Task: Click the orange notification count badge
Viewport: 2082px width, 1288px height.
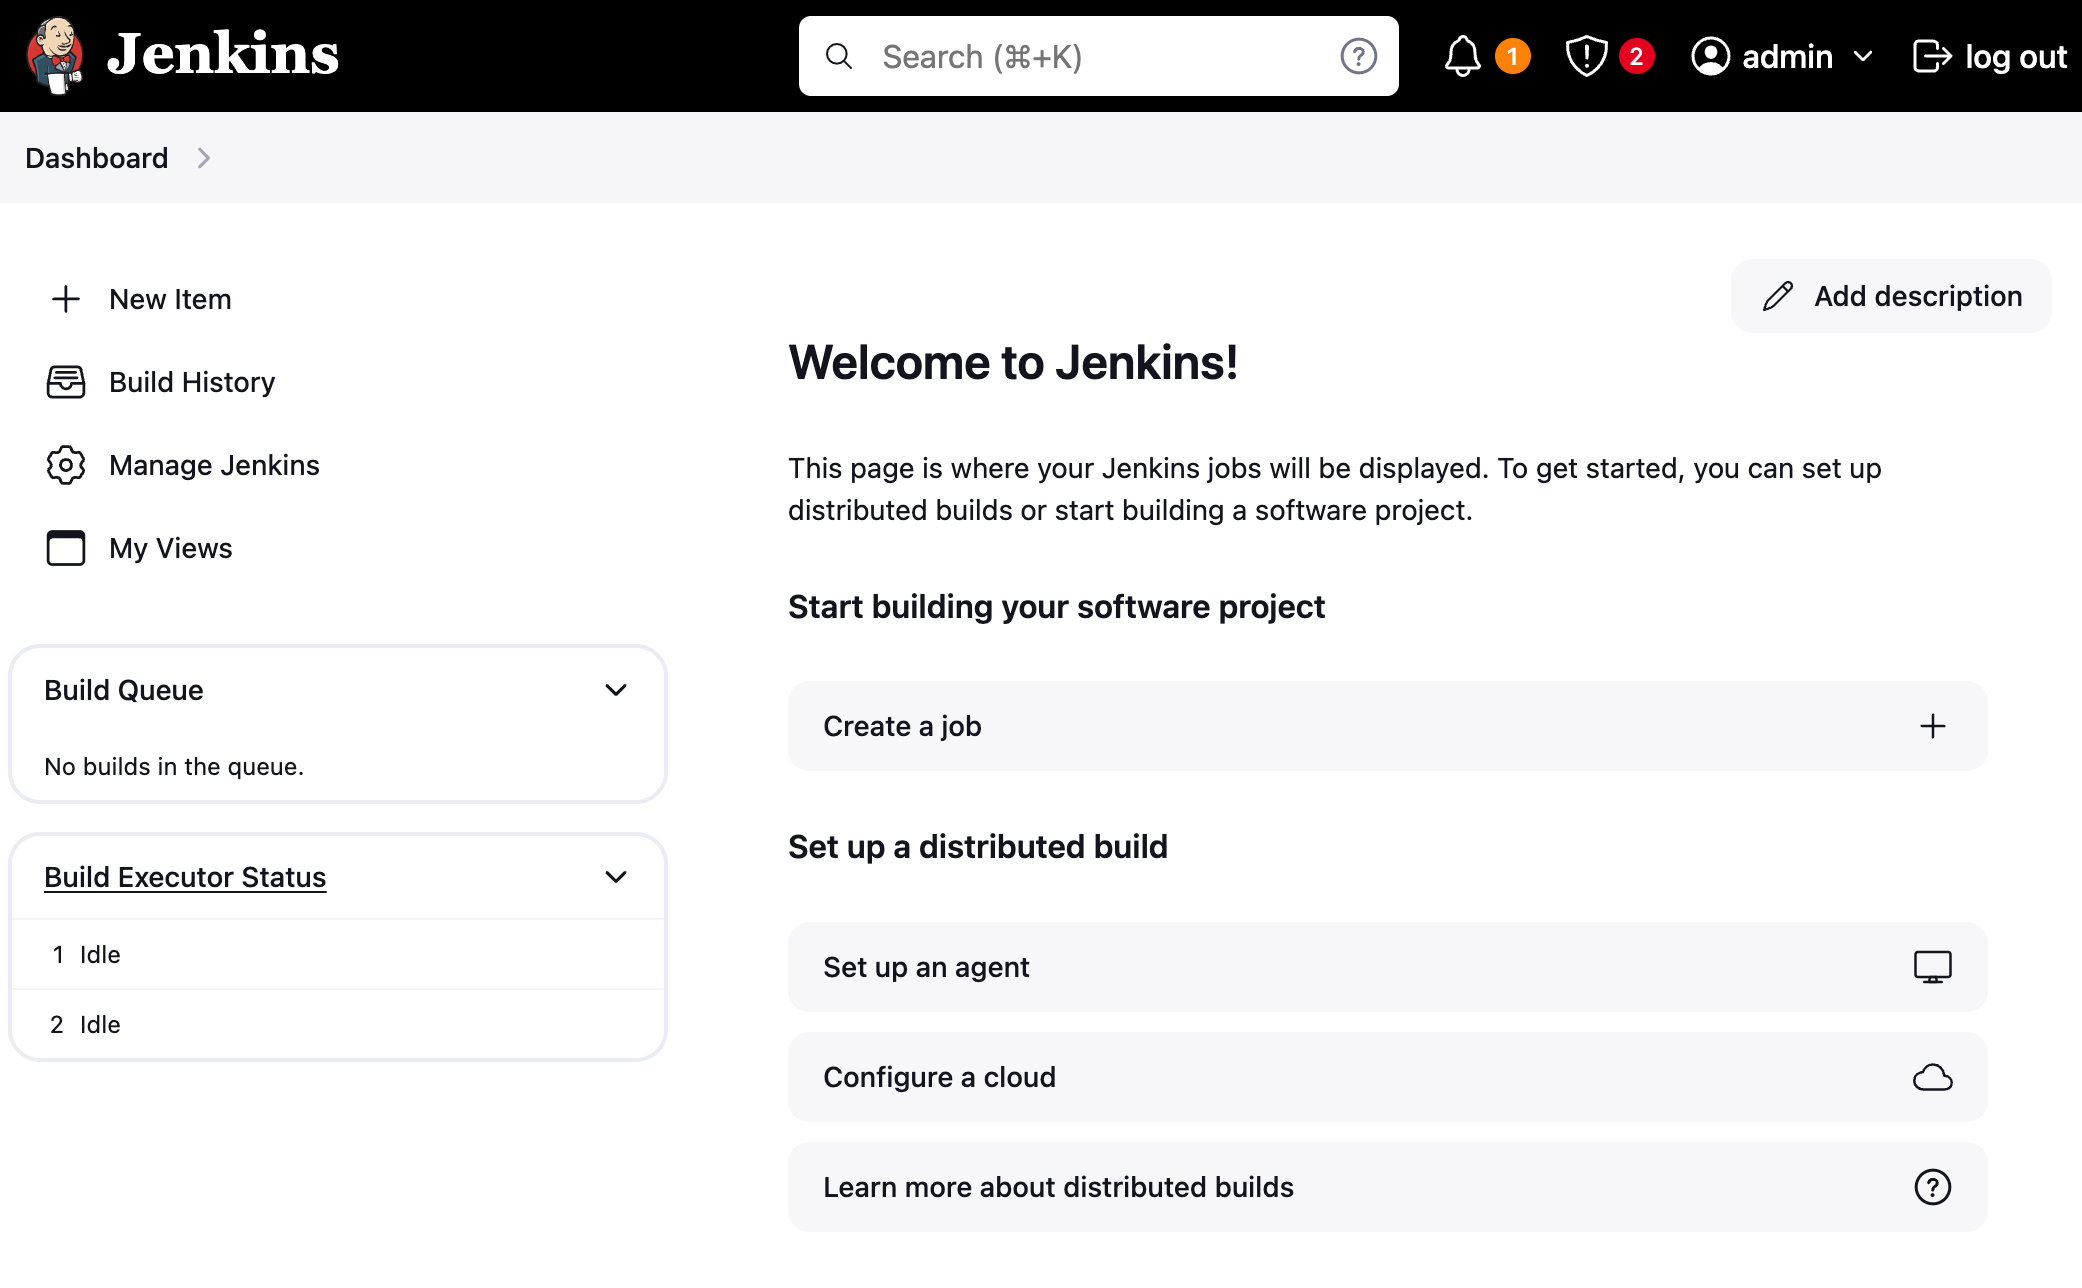Action: tap(1513, 56)
